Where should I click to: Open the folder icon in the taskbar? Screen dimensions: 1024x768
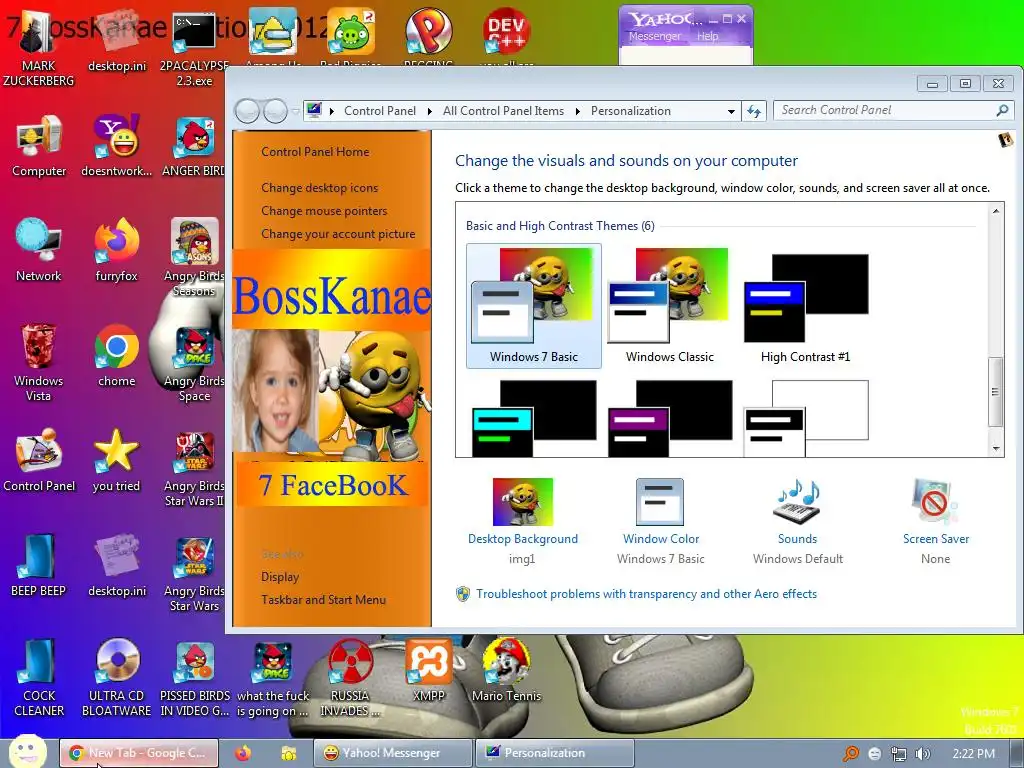click(x=288, y=753)
